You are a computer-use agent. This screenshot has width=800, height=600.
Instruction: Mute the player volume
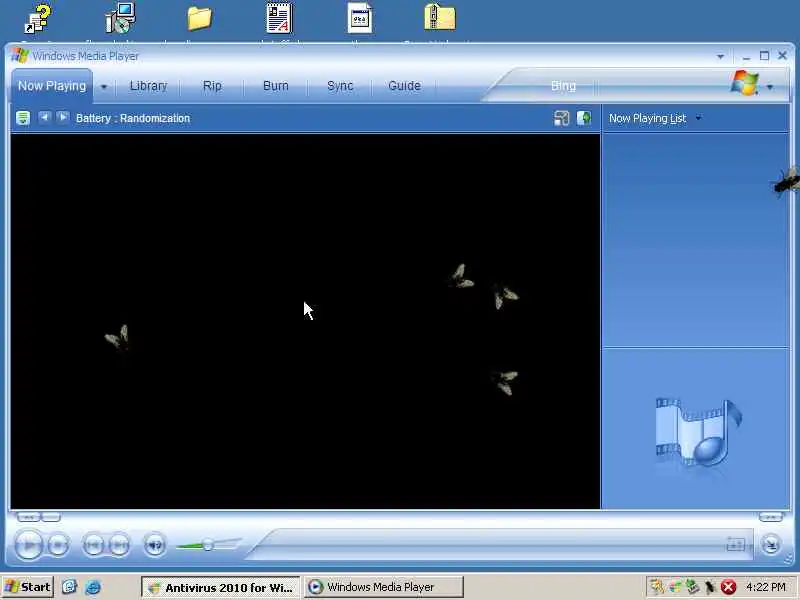coord(155,545)
